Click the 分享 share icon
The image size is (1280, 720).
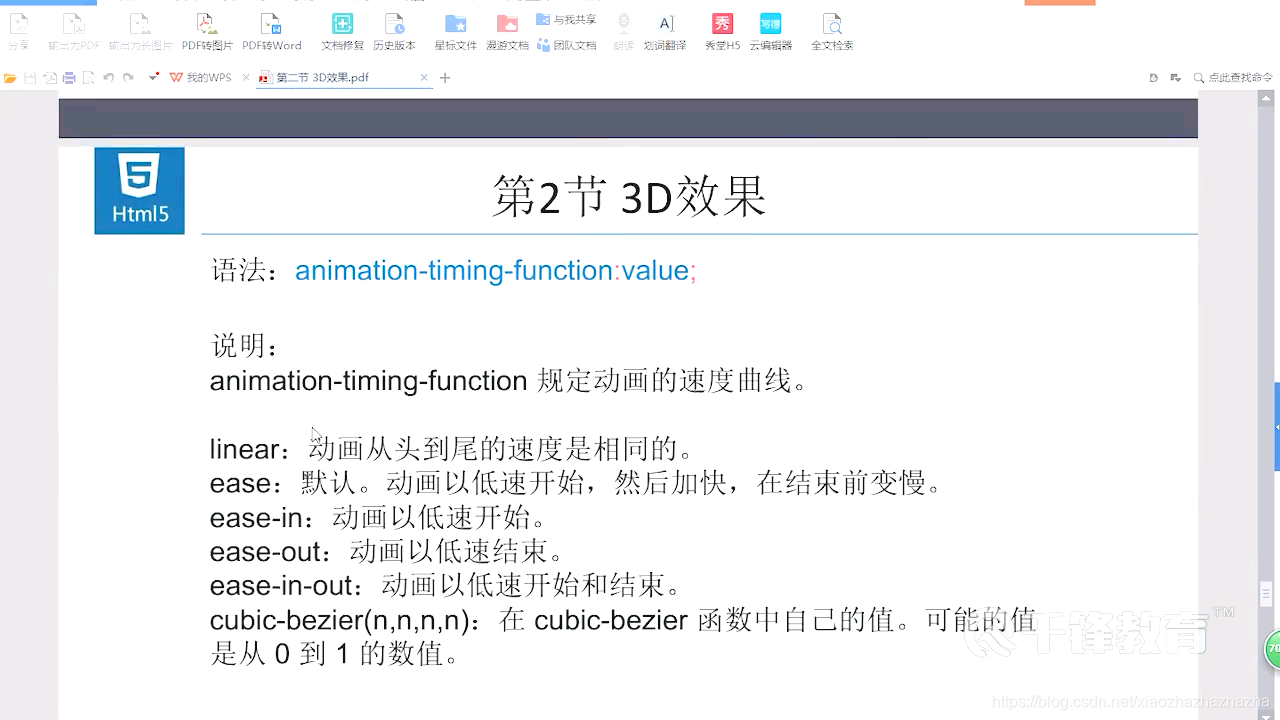(x=18, y=31)
